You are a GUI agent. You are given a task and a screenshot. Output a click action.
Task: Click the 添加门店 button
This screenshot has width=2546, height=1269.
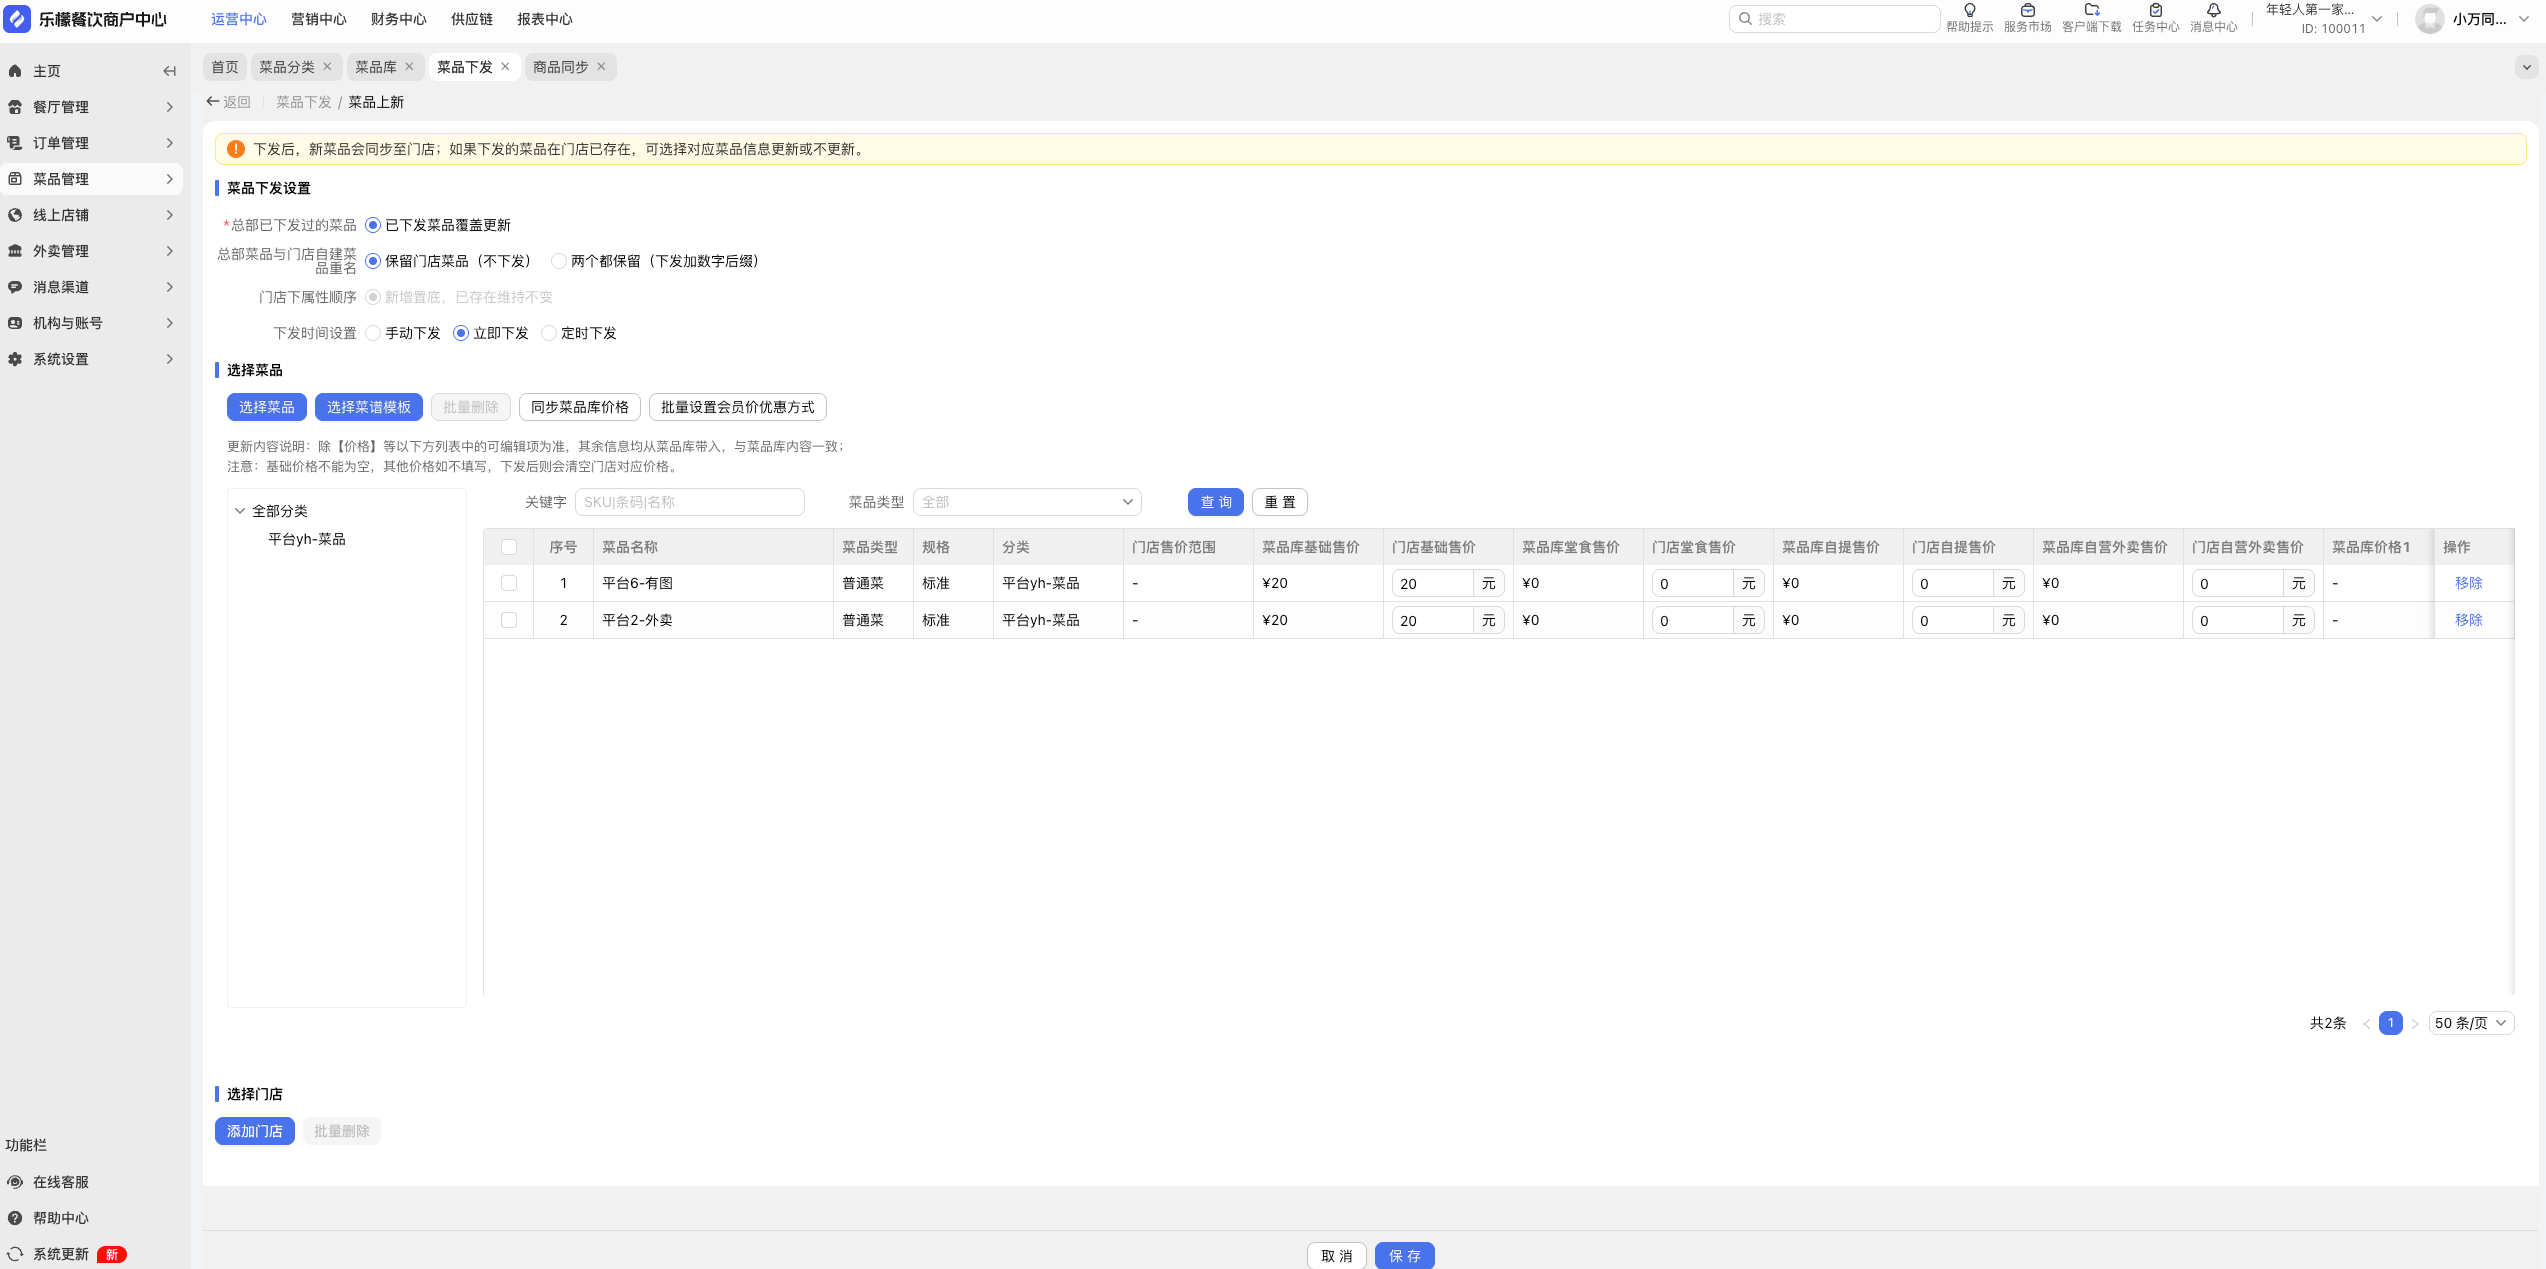[254, 1131]
